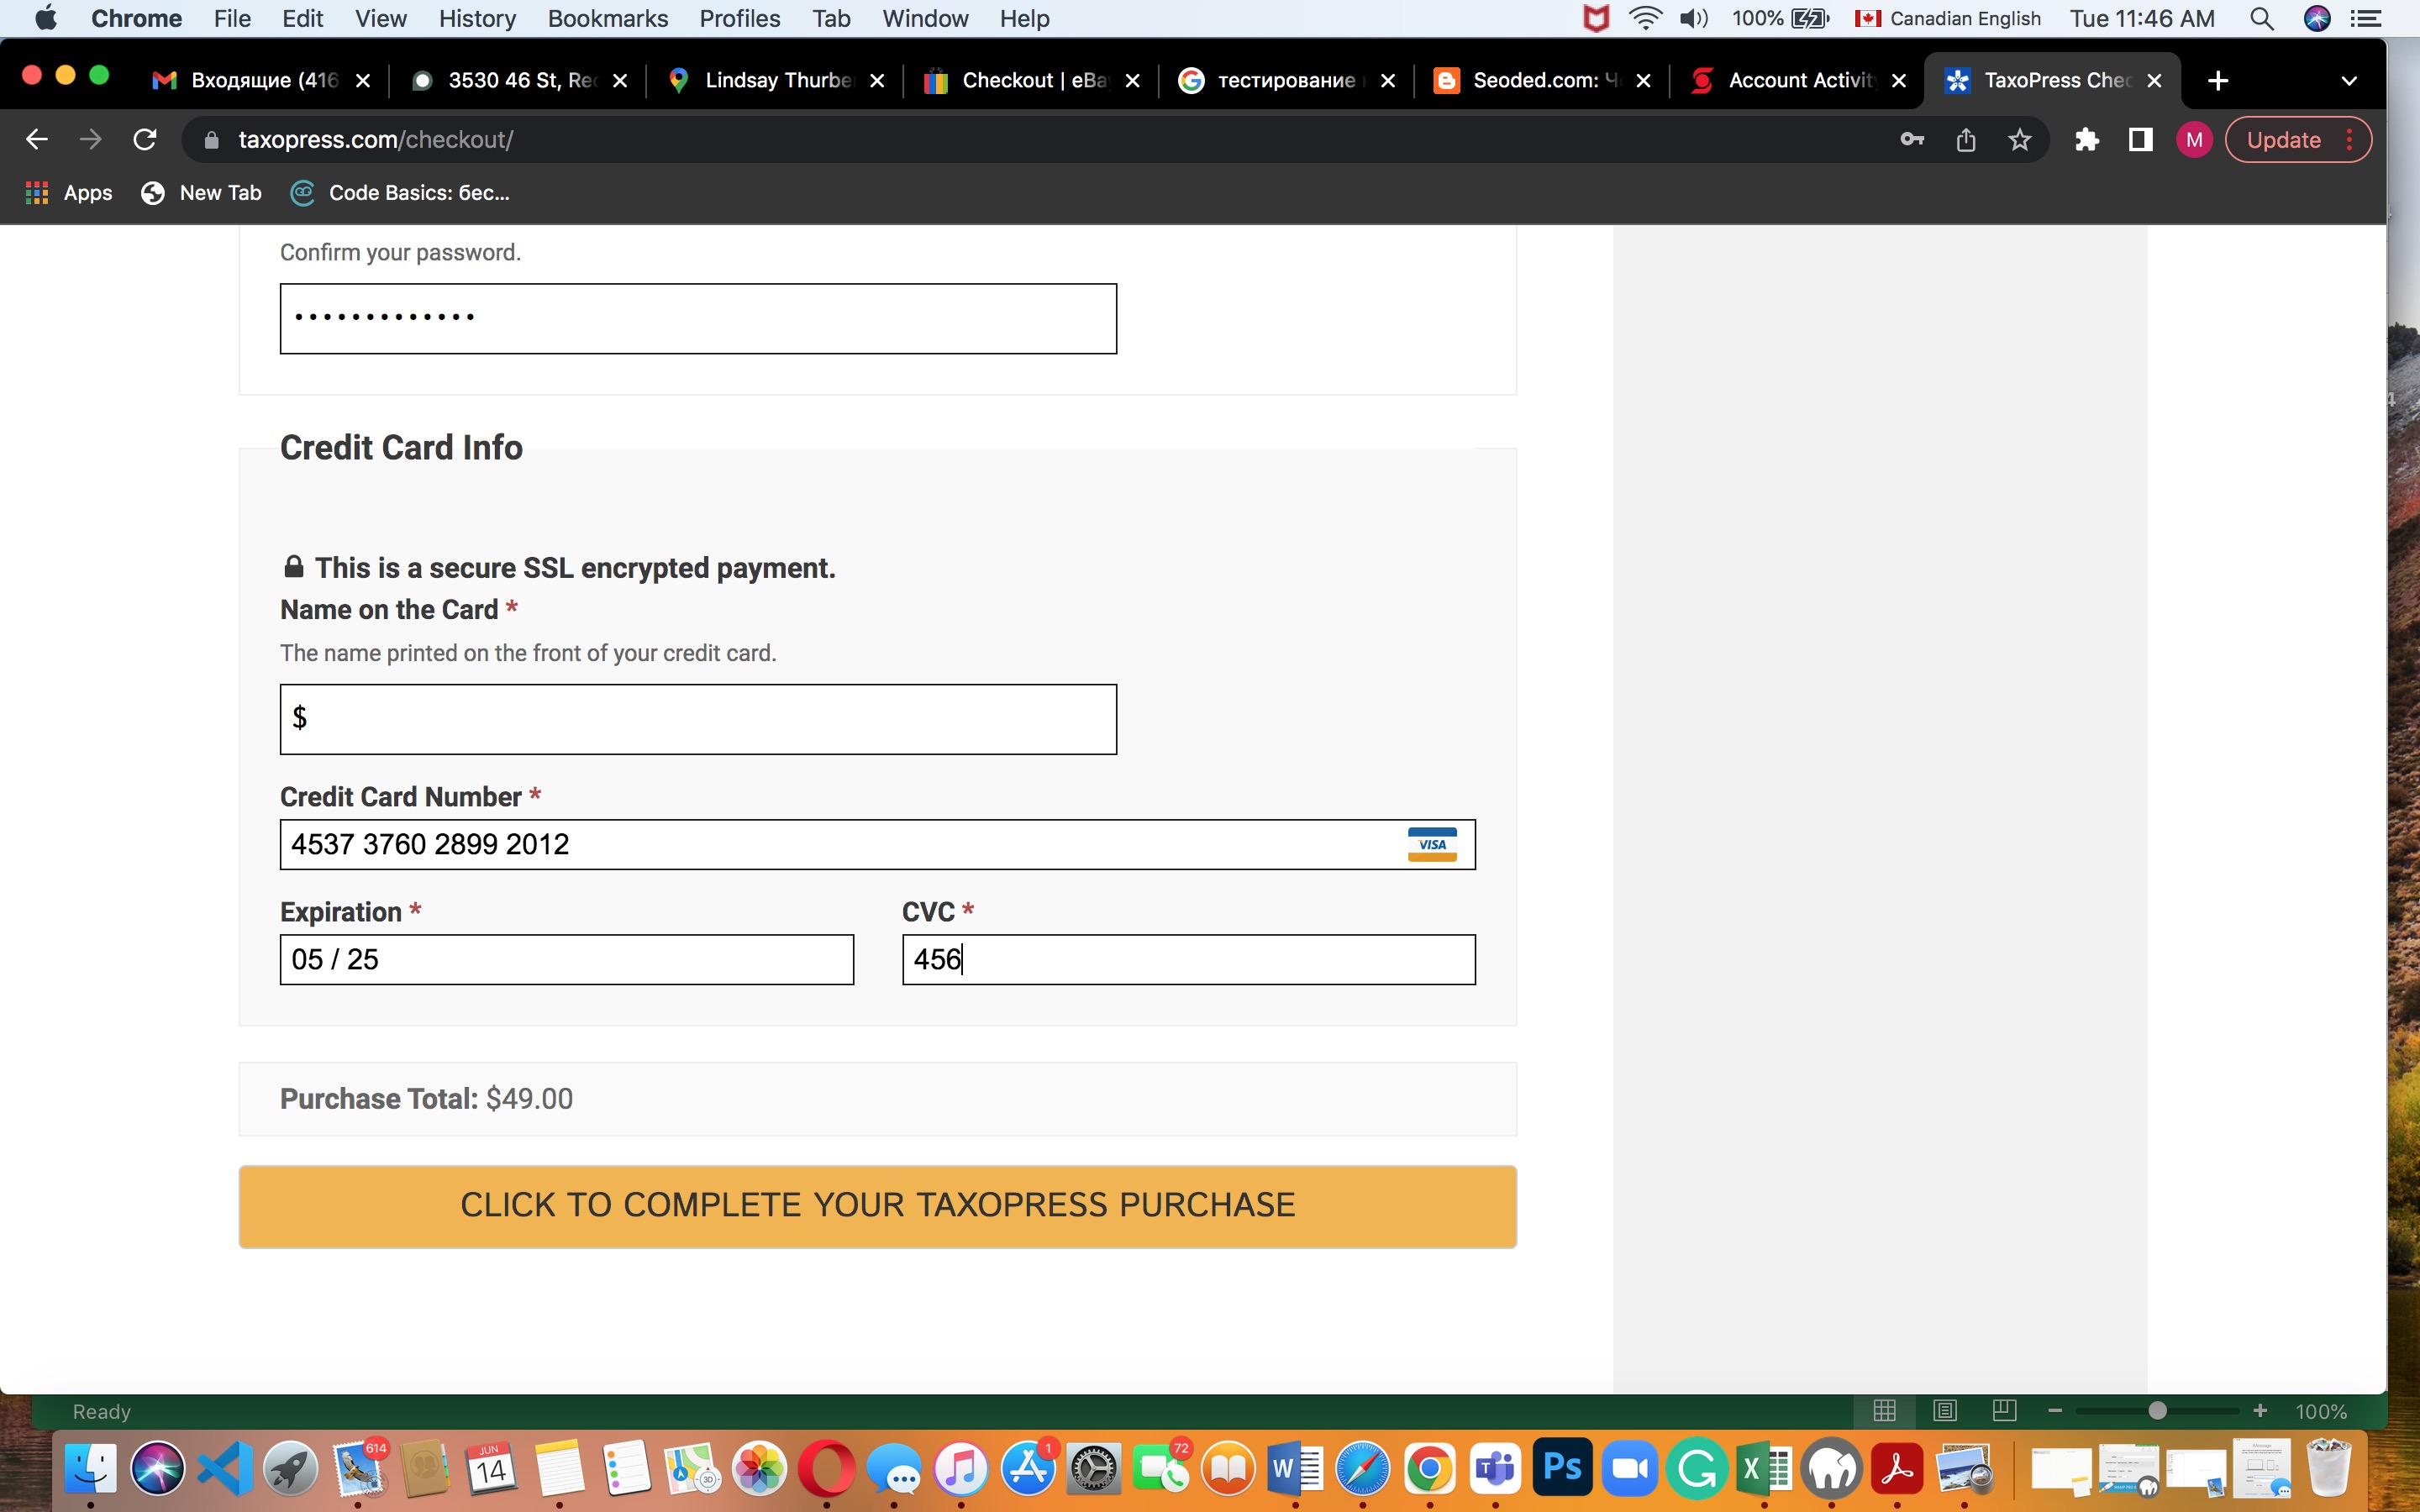This screenshot has width=2420, height=1512.
Task: Open the Canadian English input menu
Action: point(1947,18)
